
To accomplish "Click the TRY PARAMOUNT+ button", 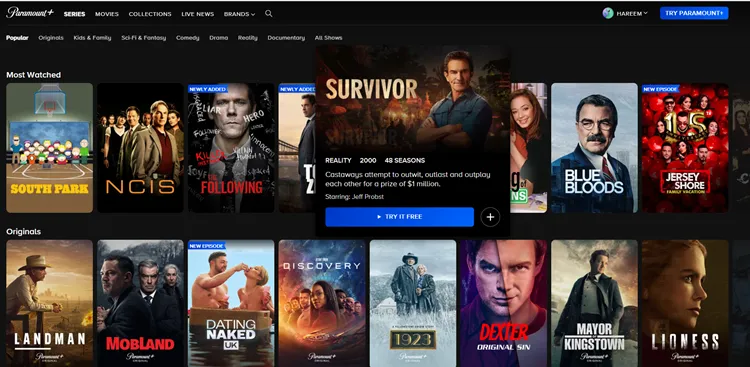I will point(694,13).
